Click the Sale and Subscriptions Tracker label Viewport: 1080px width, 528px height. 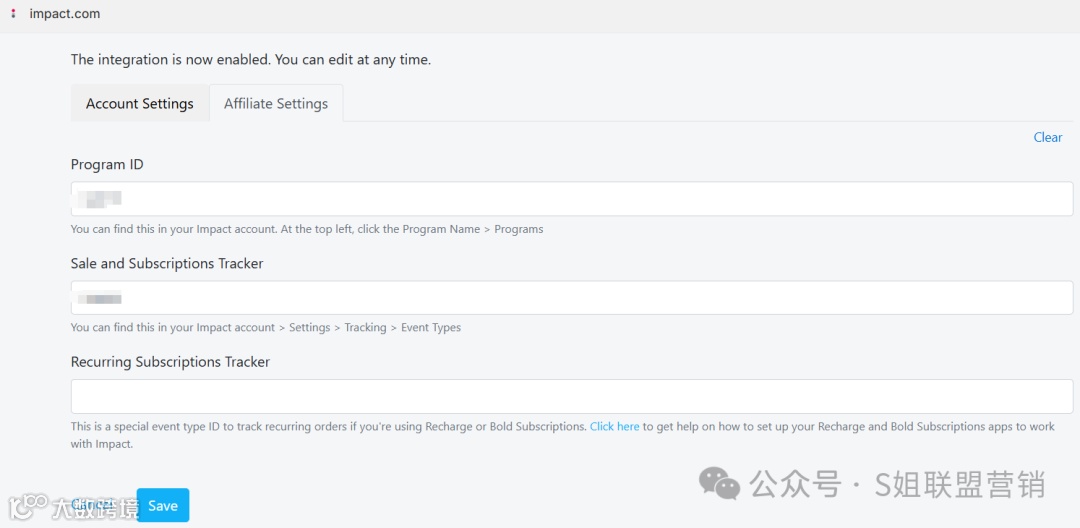pyautogui.click(x=167, y=263)
